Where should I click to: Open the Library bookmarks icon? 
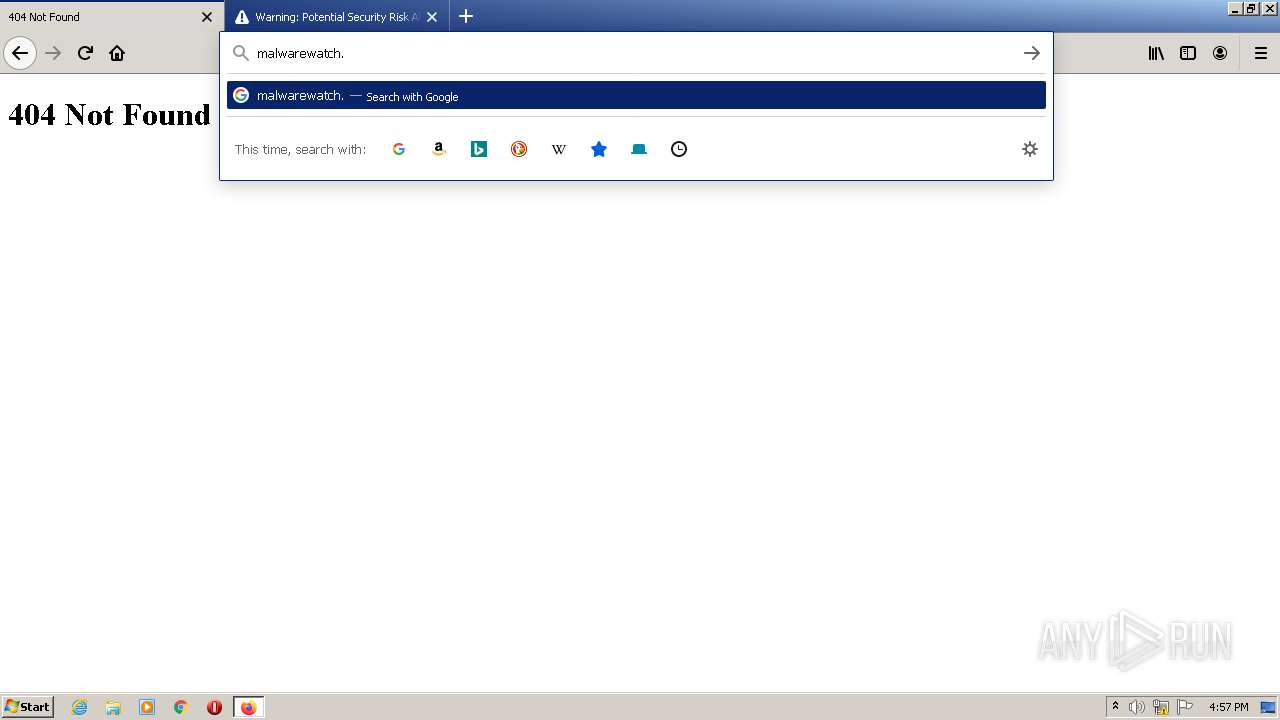tap(1156, 53)
